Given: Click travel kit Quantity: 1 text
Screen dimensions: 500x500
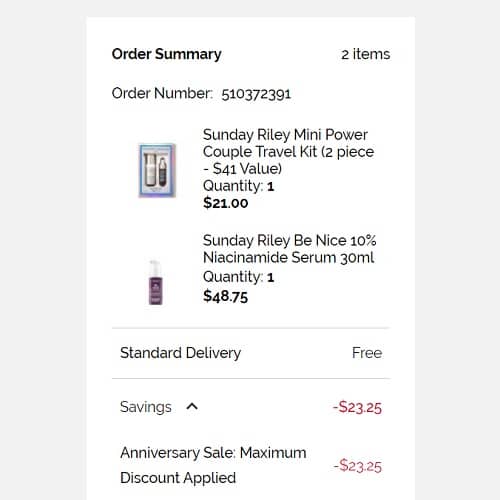Looking at the screenshot, I should (x=238, y=186).
